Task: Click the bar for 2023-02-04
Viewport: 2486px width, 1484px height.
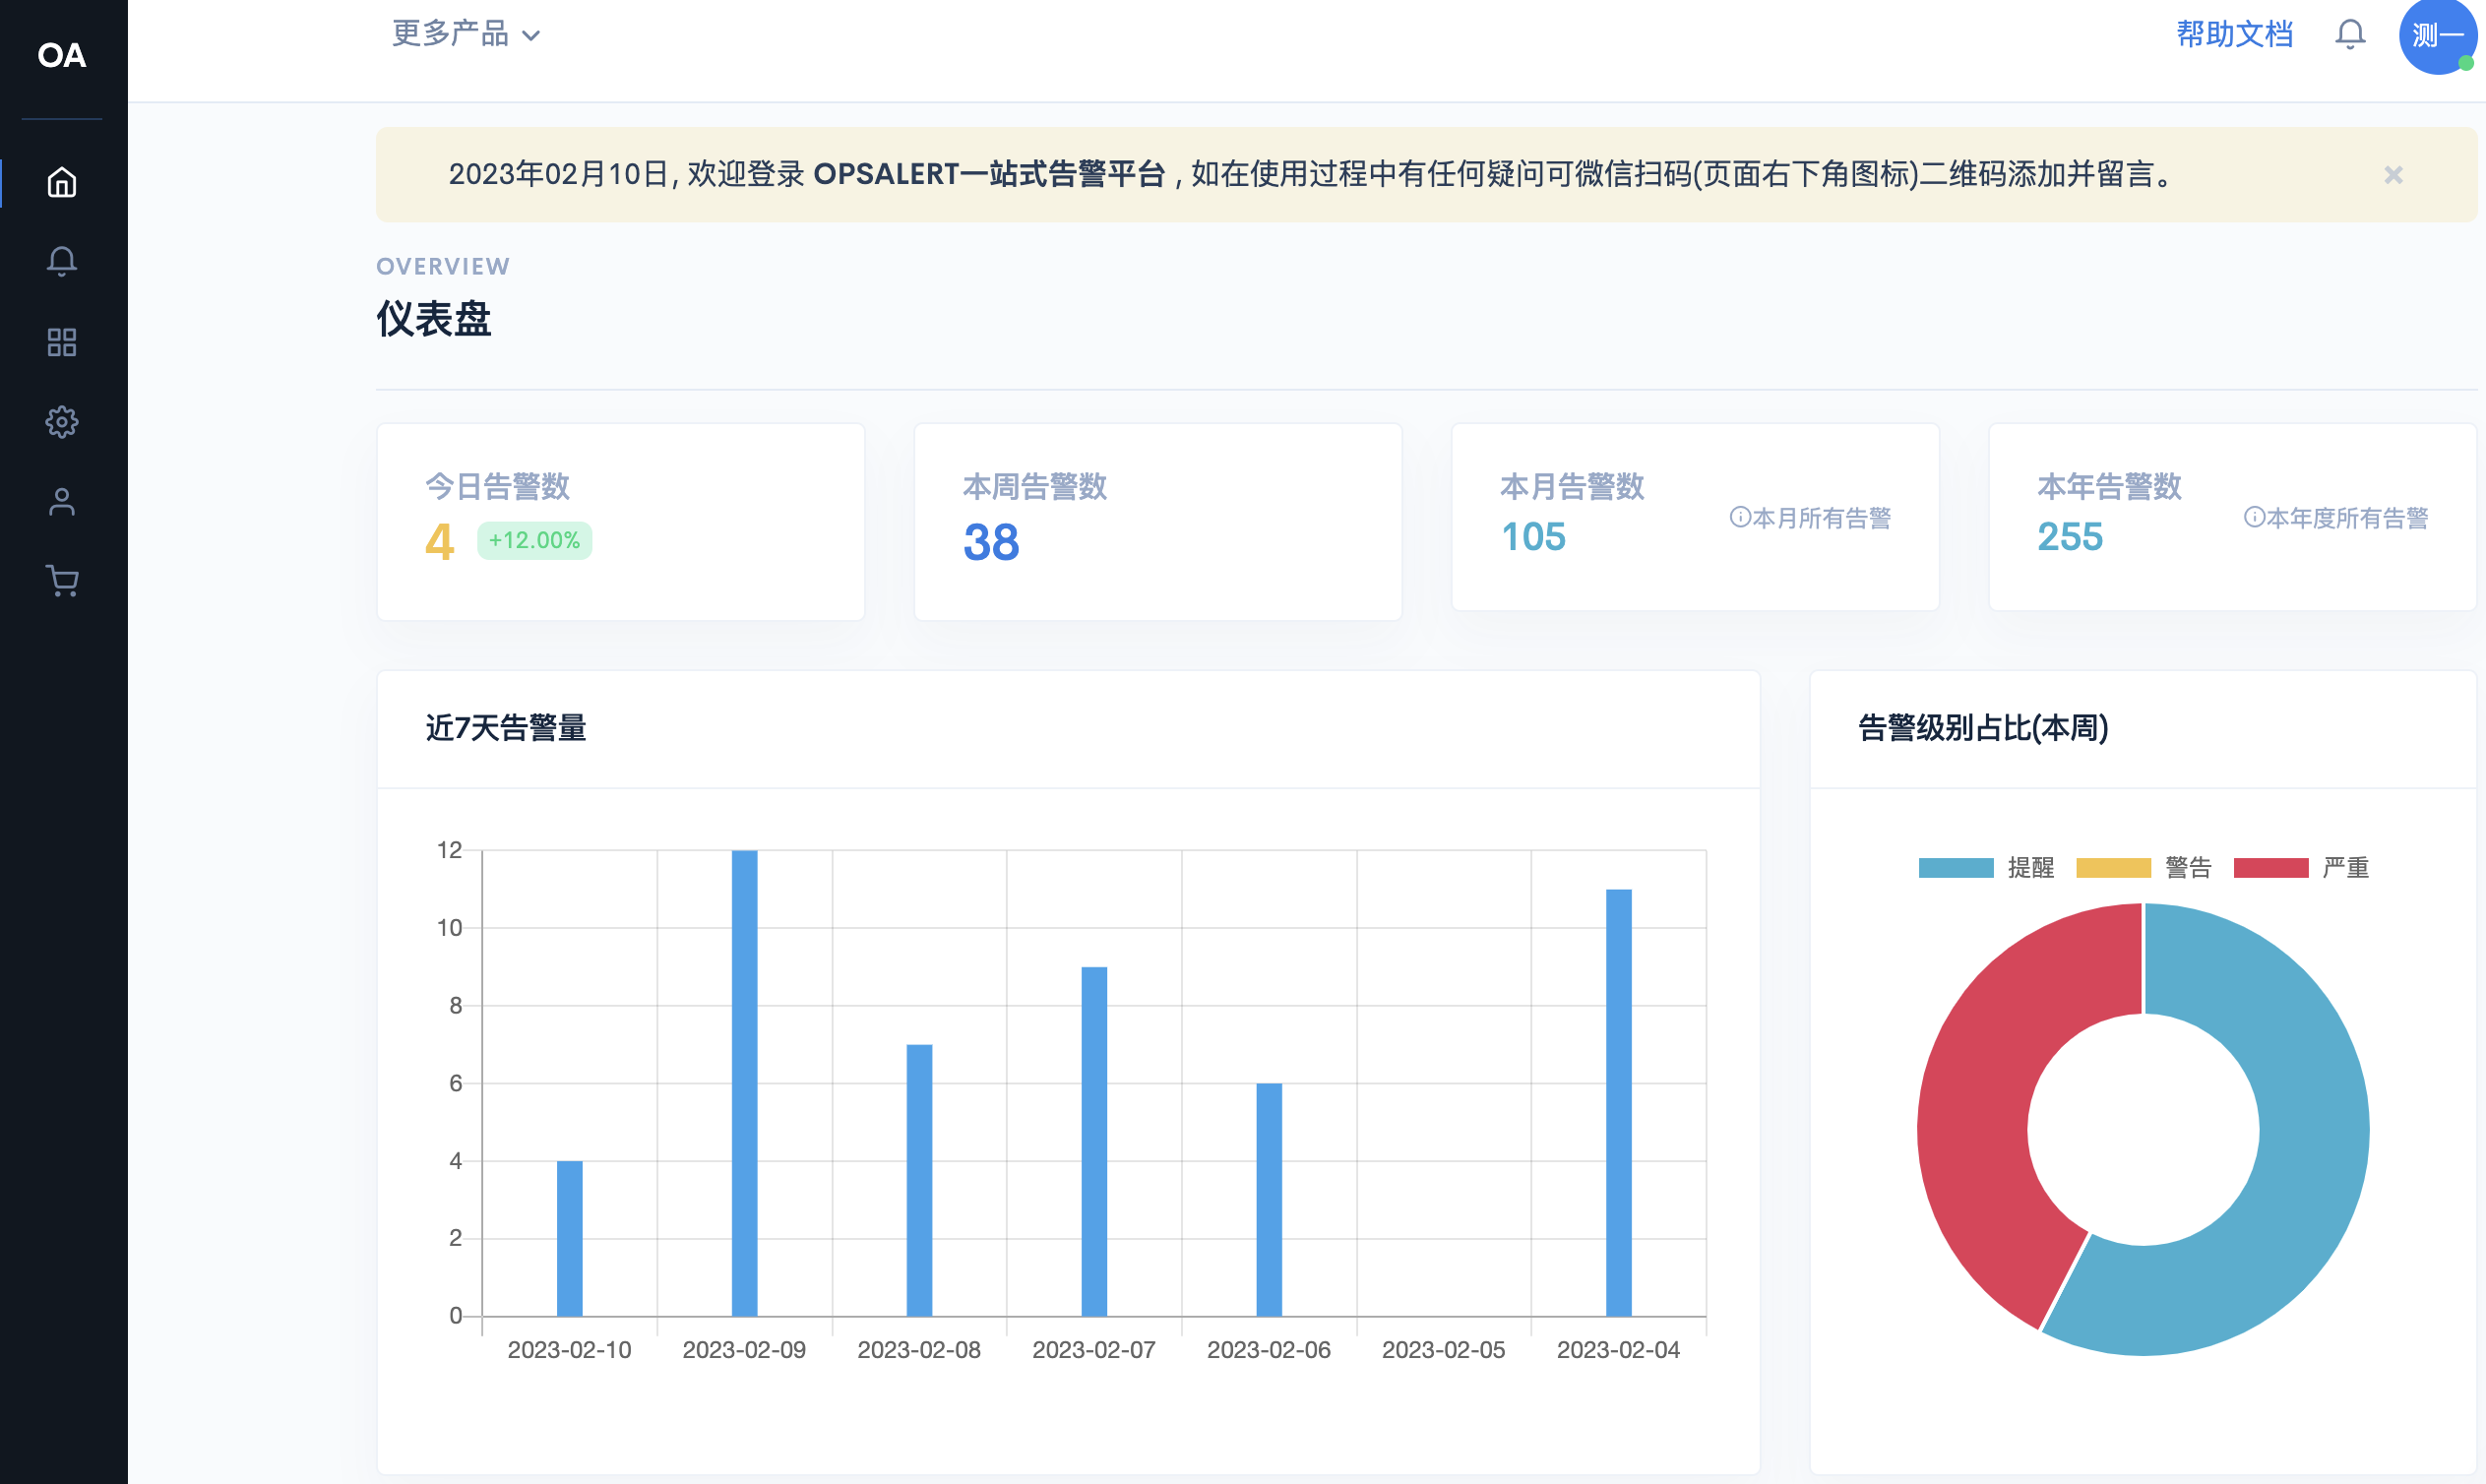Action: pyautogui.click(x=1619, y=1102)
